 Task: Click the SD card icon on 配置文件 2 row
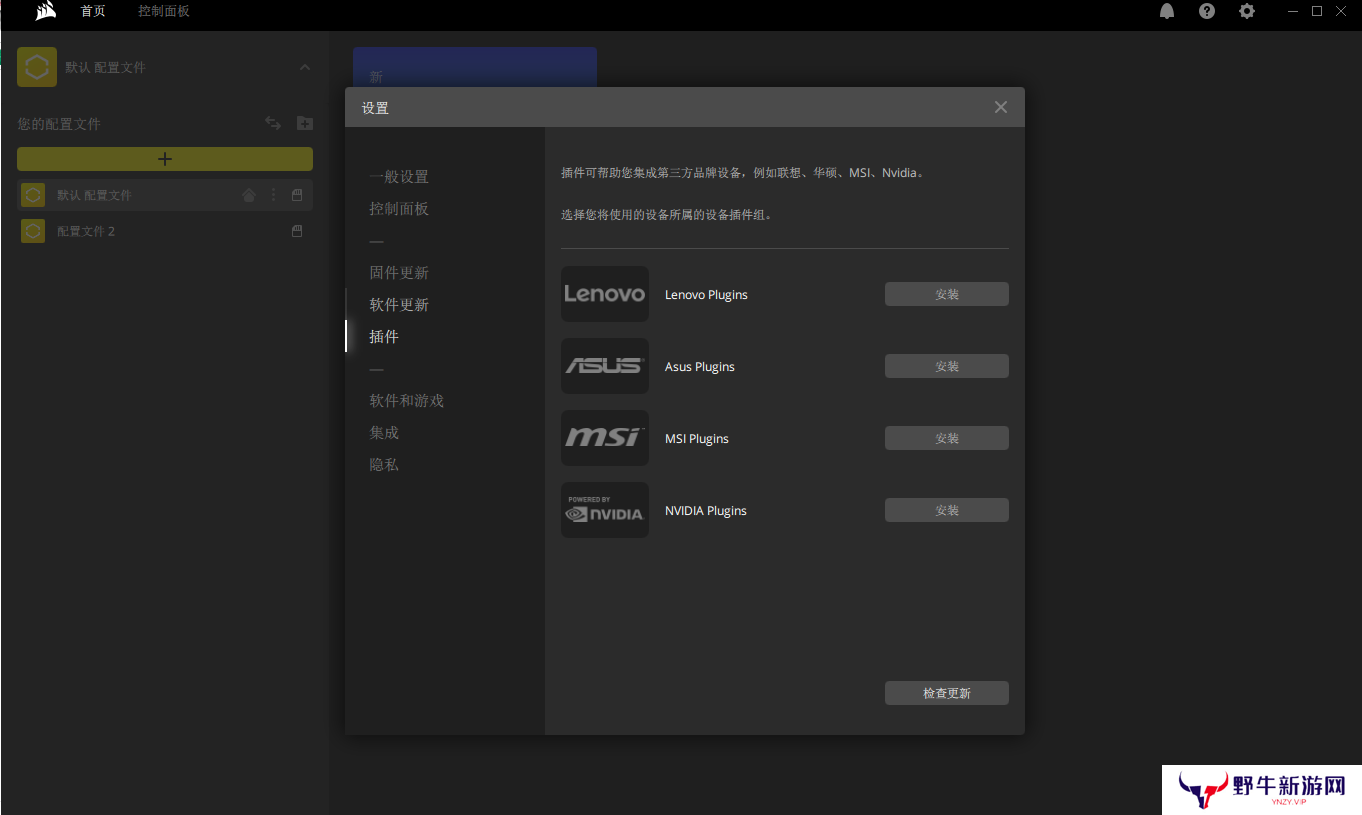(x=297, y=231)
